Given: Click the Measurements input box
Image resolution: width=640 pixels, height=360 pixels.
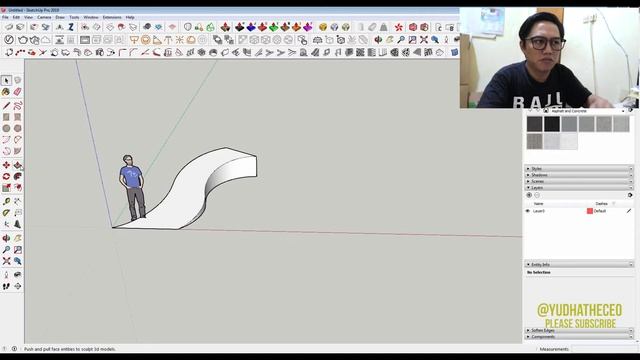Looking at the screenshot, I should pos(604,349).
